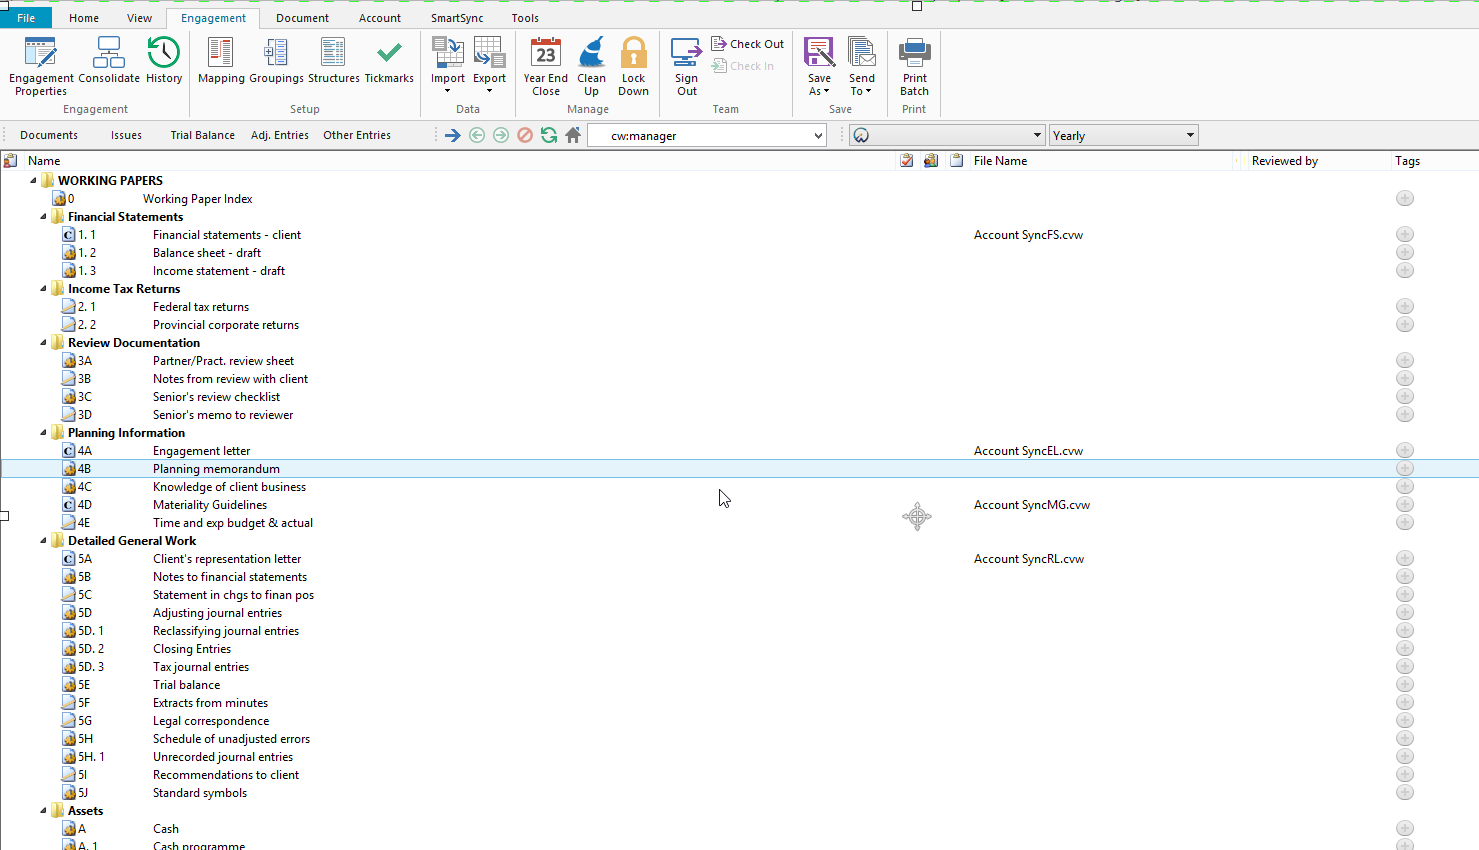Open the File menu

(26, 18)
